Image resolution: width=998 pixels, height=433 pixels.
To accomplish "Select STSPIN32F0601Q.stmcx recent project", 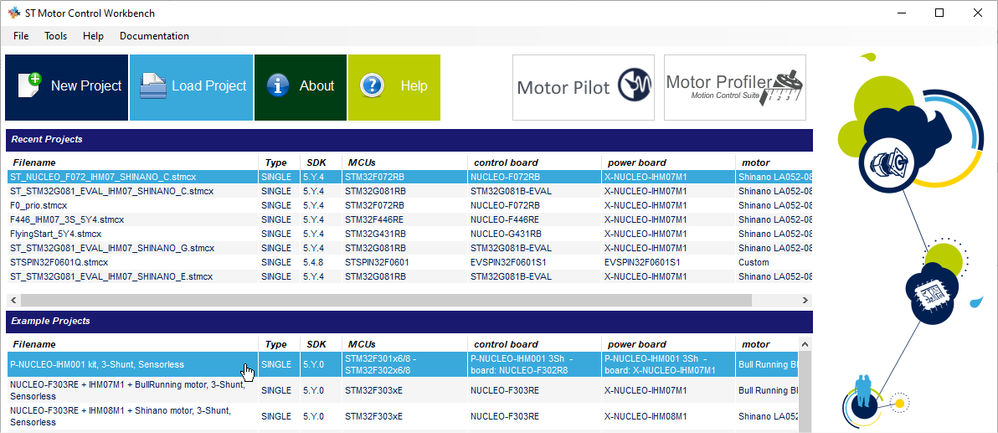I will coord(410,262).
